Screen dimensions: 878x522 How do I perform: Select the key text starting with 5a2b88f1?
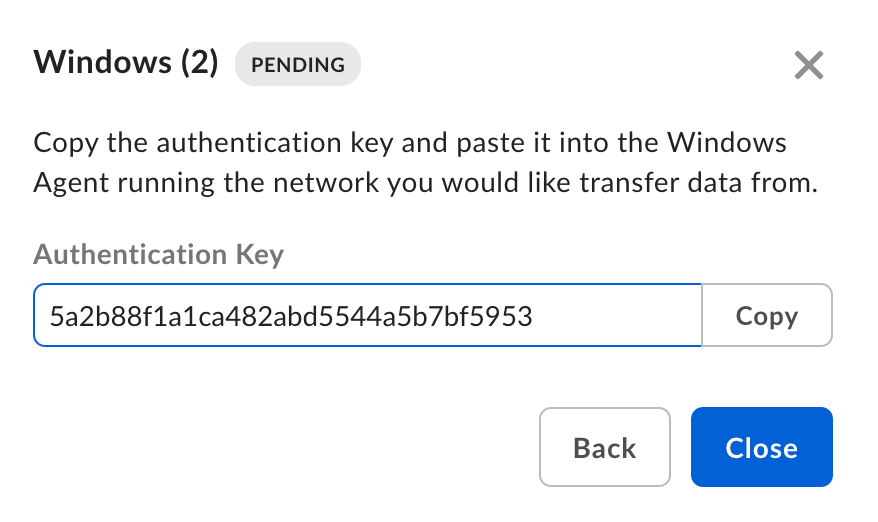point(290,317)
